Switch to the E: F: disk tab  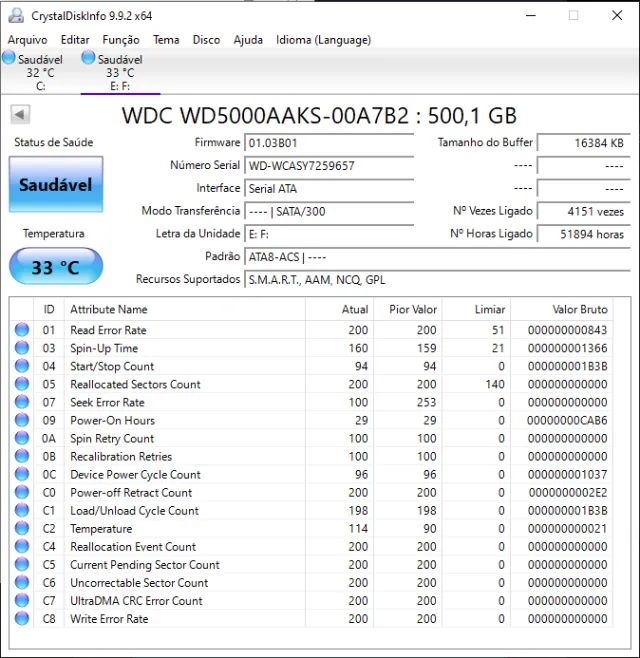pyautogui.click(x=120, y=73)
